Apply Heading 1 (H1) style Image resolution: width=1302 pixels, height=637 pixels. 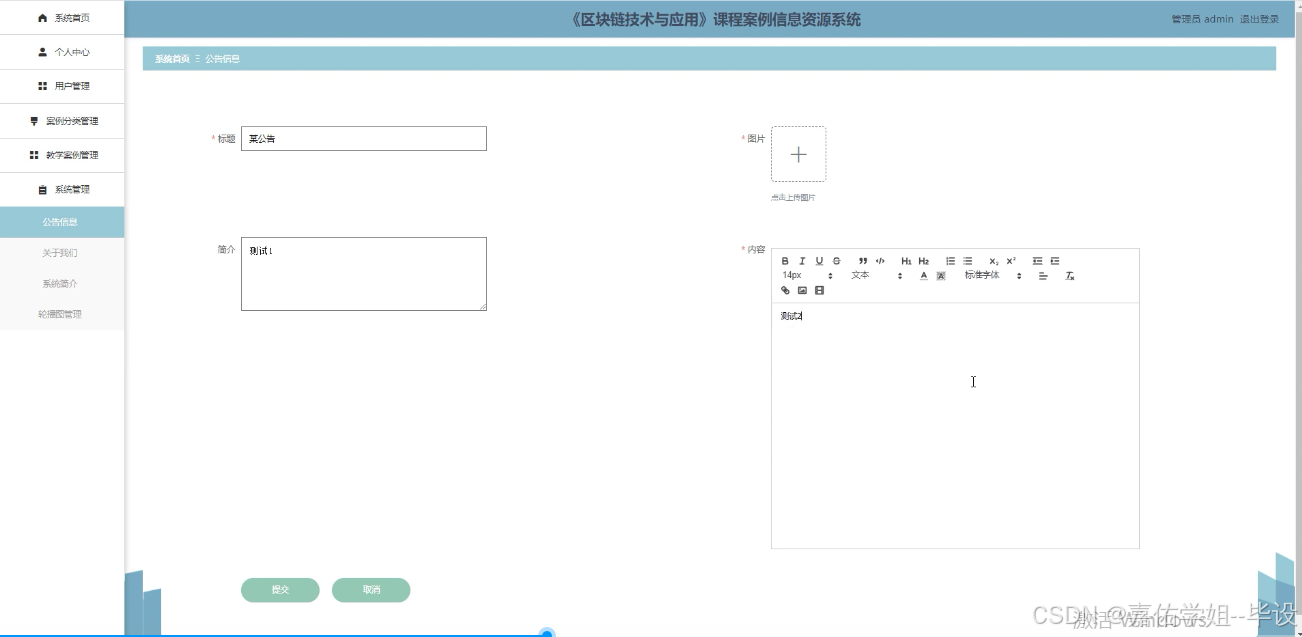click(906, 261)
